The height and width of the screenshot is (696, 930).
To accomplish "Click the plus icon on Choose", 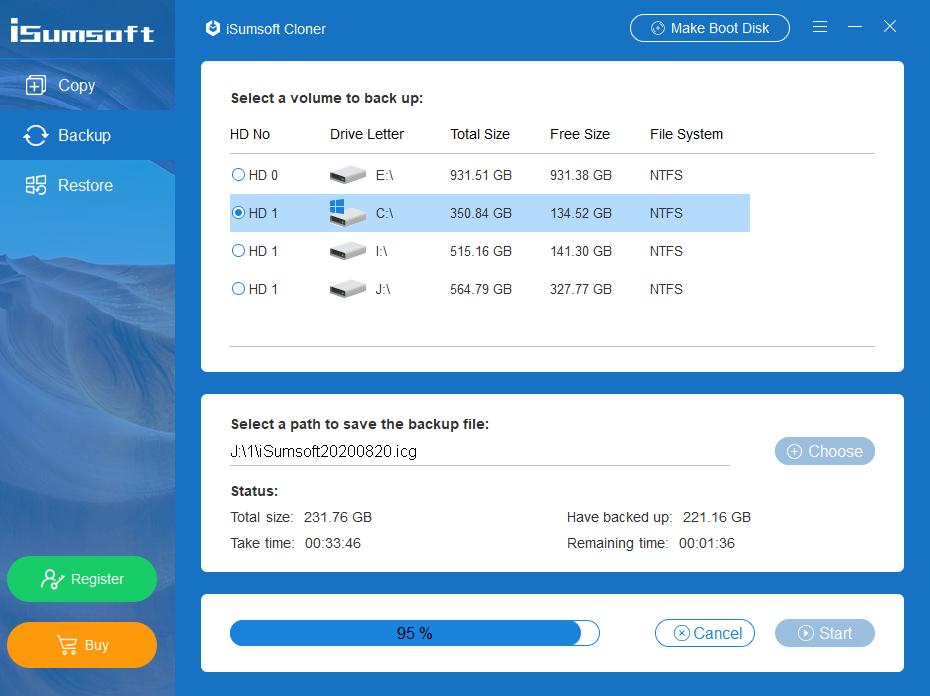I will 794,452.
